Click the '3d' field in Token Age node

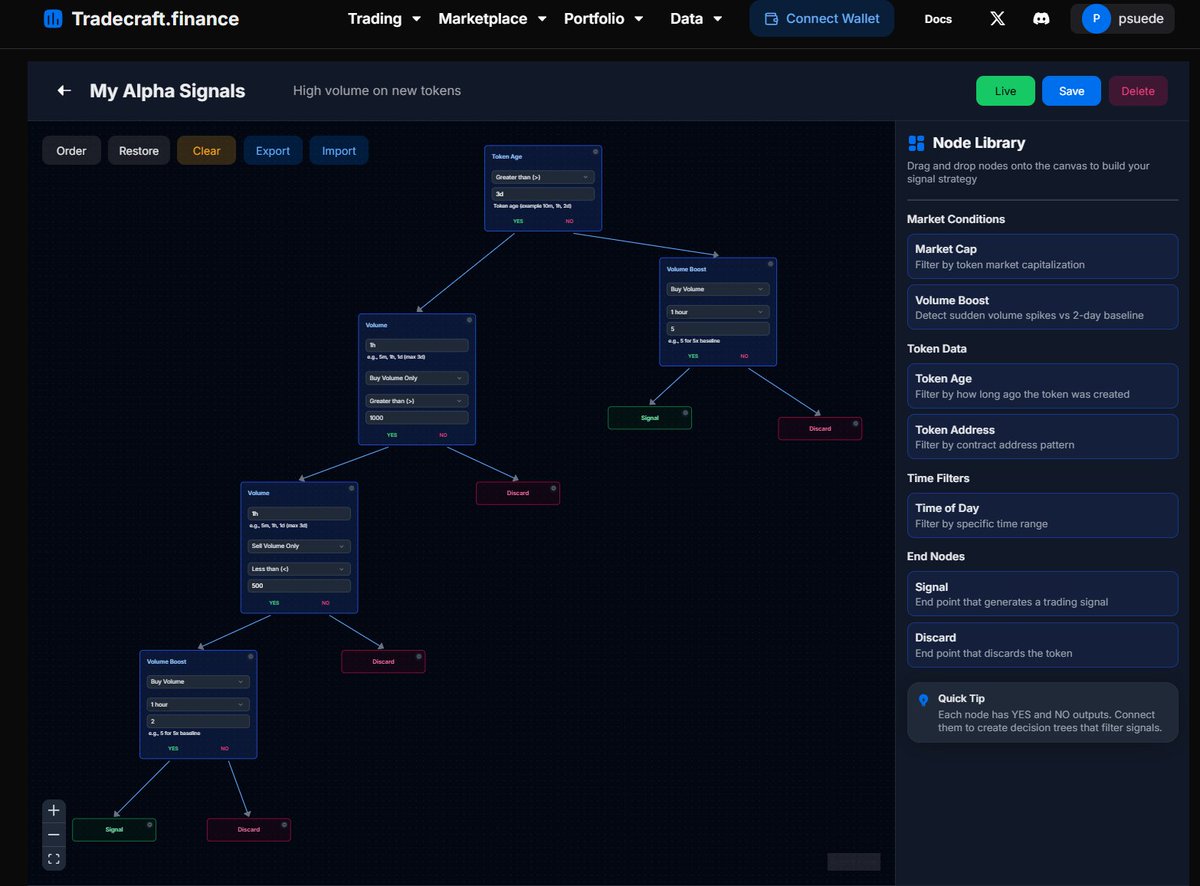(543, 194)
